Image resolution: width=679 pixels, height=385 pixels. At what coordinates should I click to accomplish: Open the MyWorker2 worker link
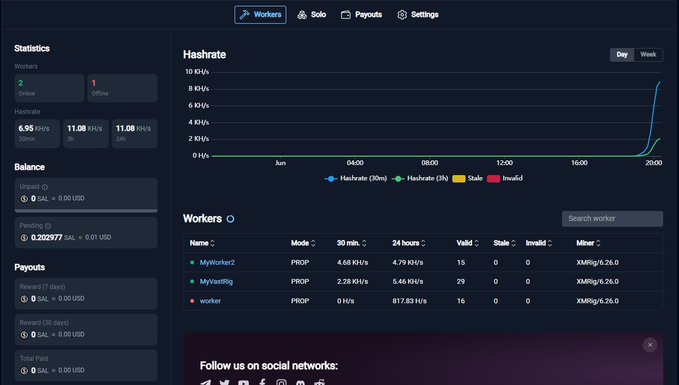(217, 262)
